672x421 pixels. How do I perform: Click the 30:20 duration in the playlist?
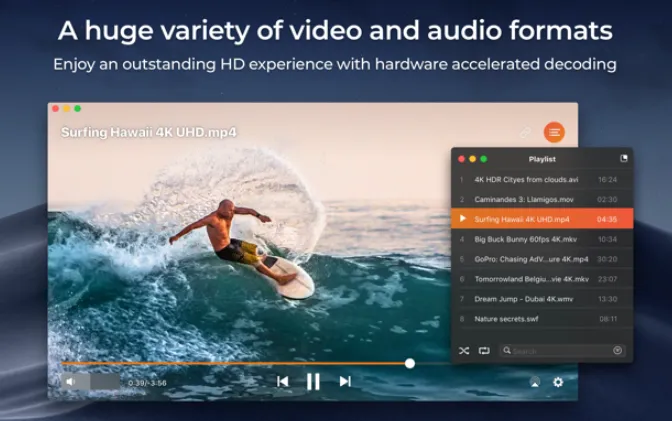(607, 259)
